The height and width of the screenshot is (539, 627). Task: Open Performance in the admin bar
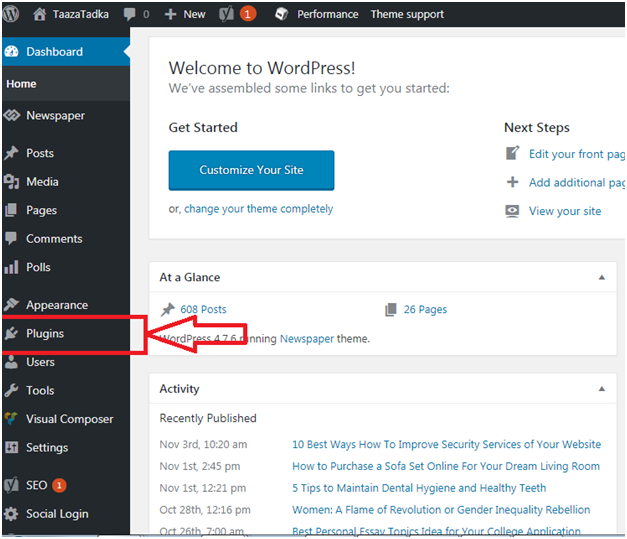327,14
